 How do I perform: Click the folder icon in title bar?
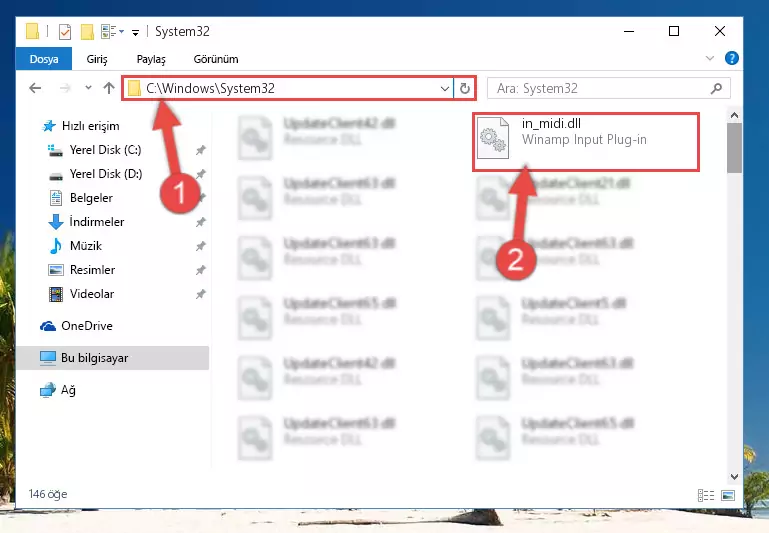pyautogui.click(x=32, y=31)
